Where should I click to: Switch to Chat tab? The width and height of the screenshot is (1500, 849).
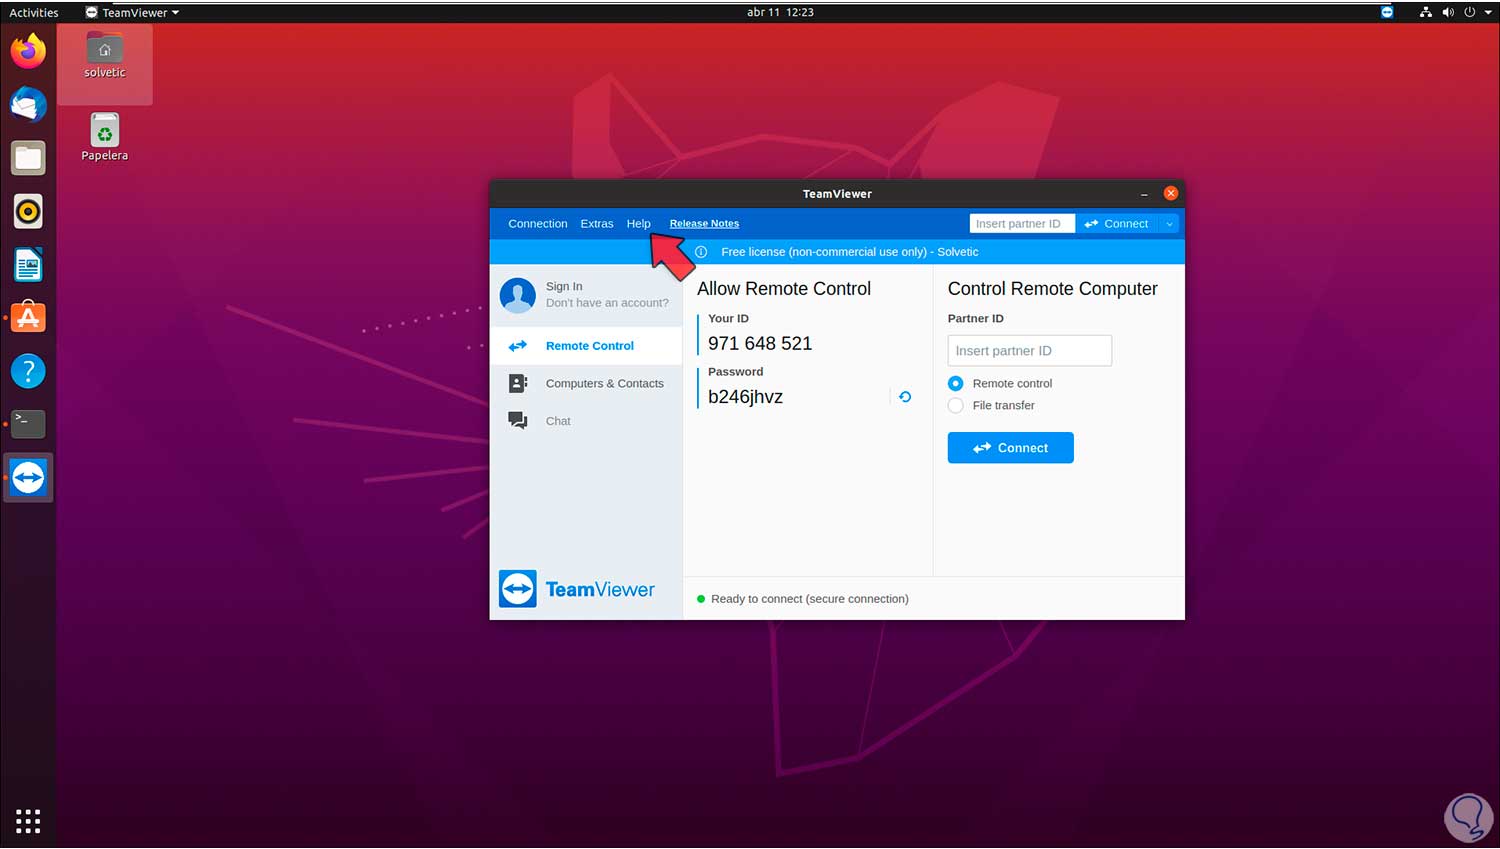586,421
